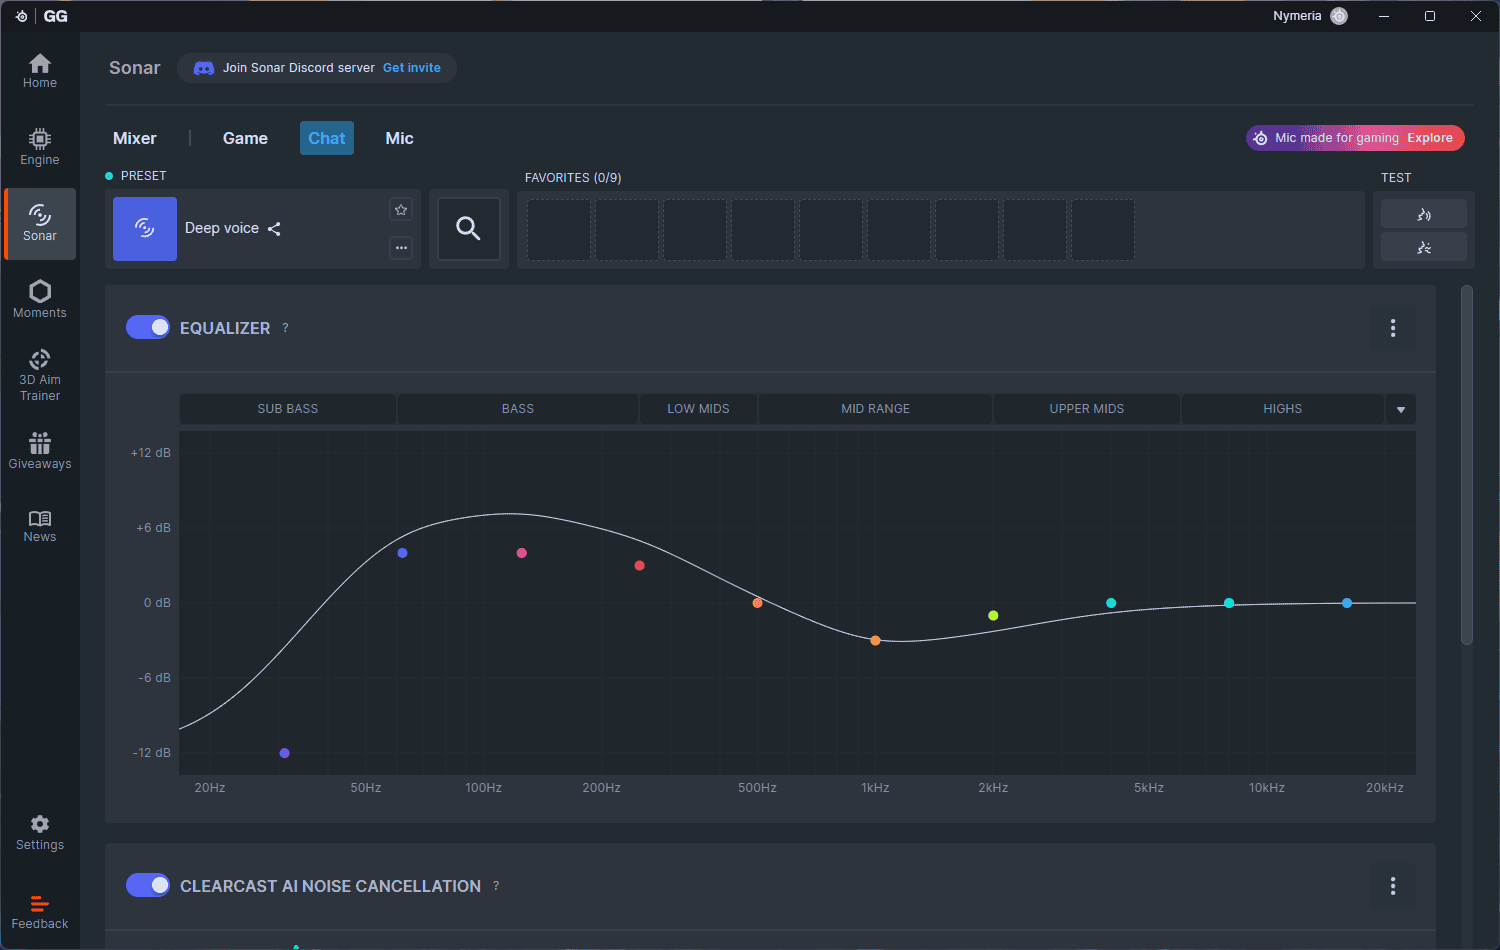Switch to the Game tab
1500x950 pixels.
click(x=245, y=139)
